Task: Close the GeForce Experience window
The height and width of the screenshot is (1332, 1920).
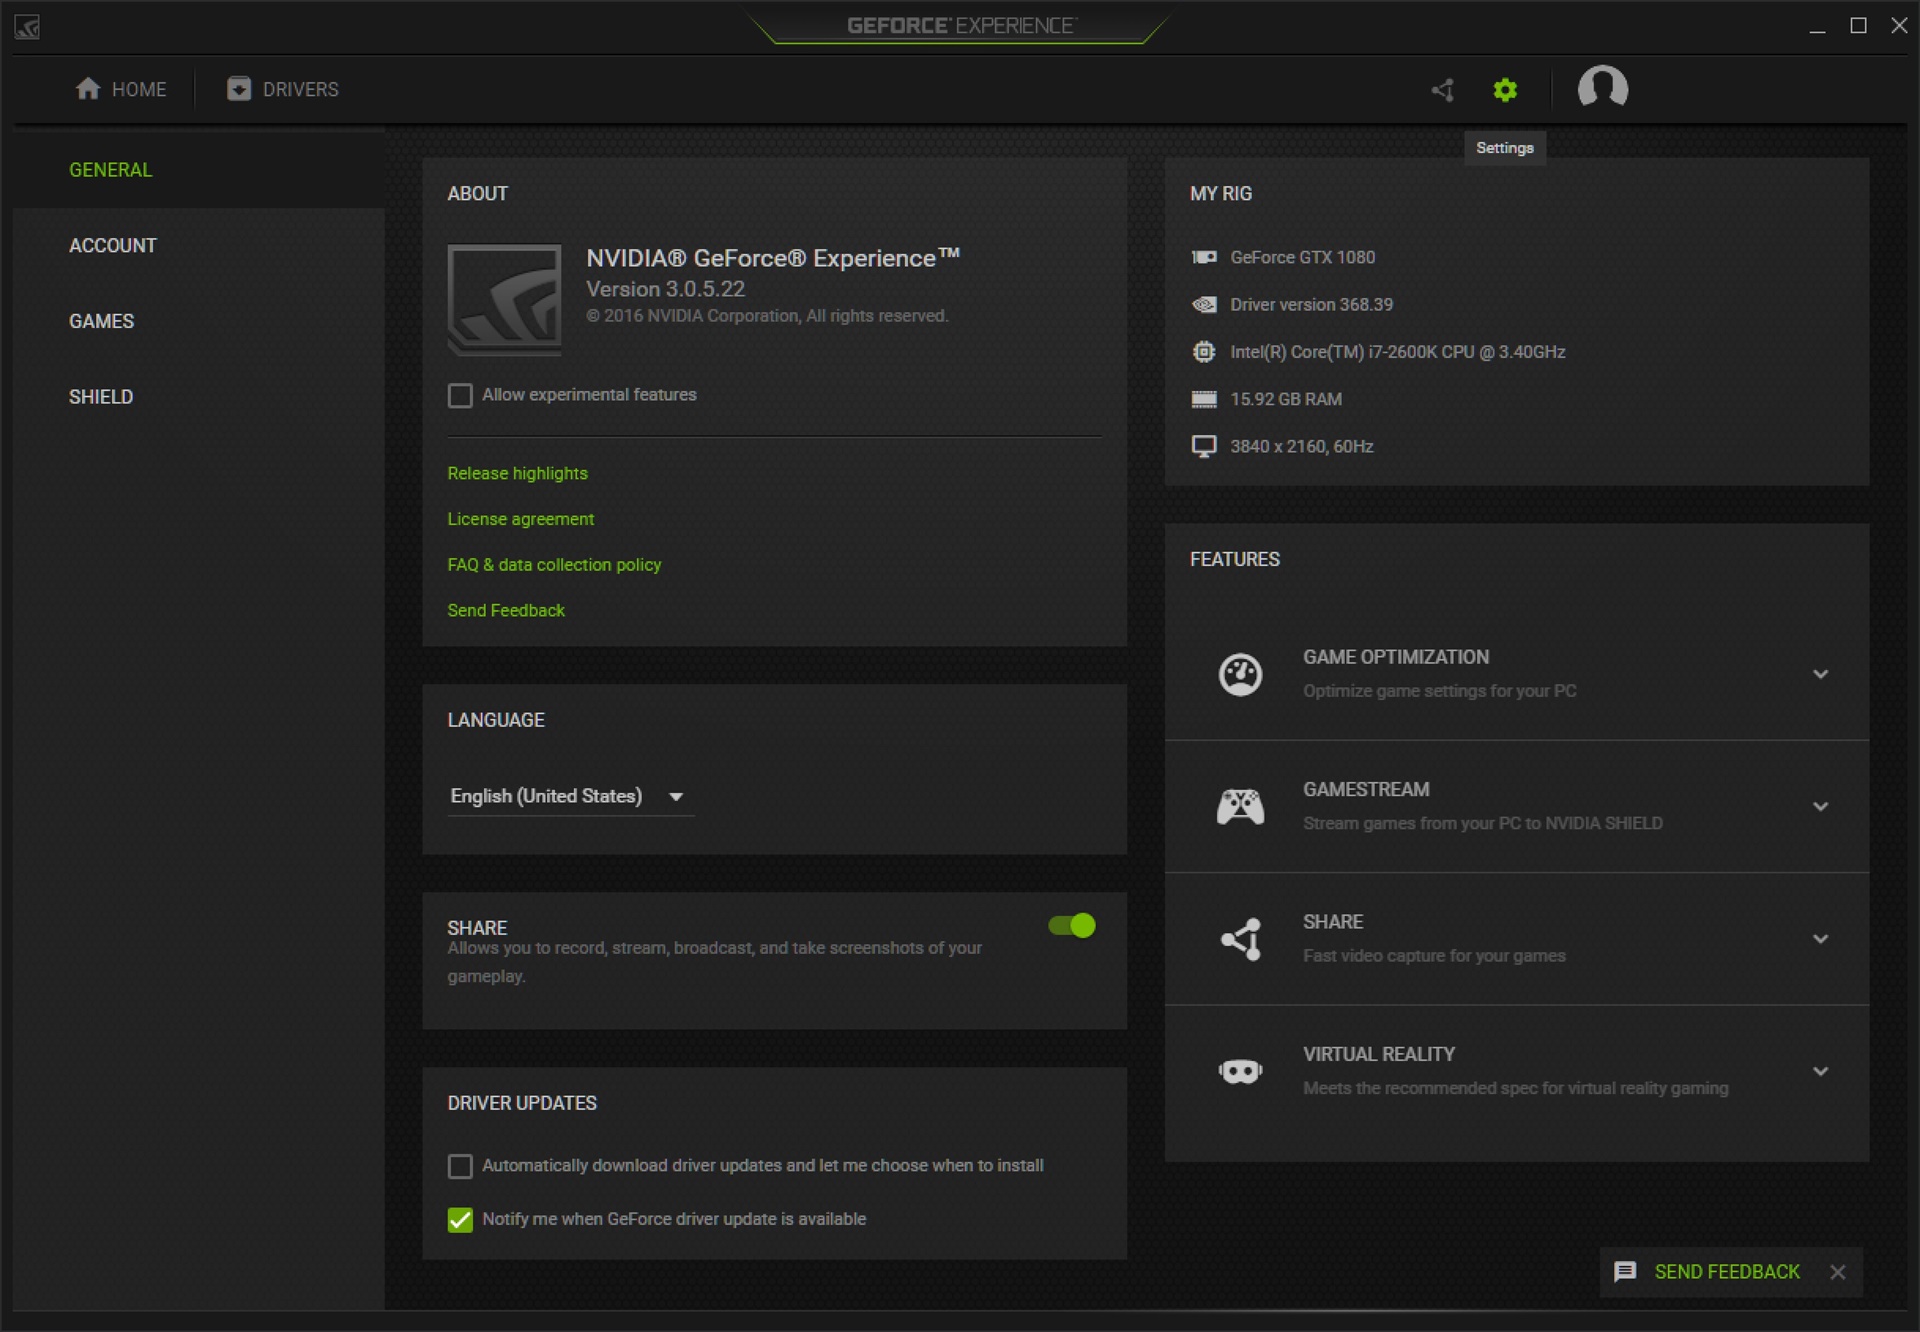Action: (1899, 26)
